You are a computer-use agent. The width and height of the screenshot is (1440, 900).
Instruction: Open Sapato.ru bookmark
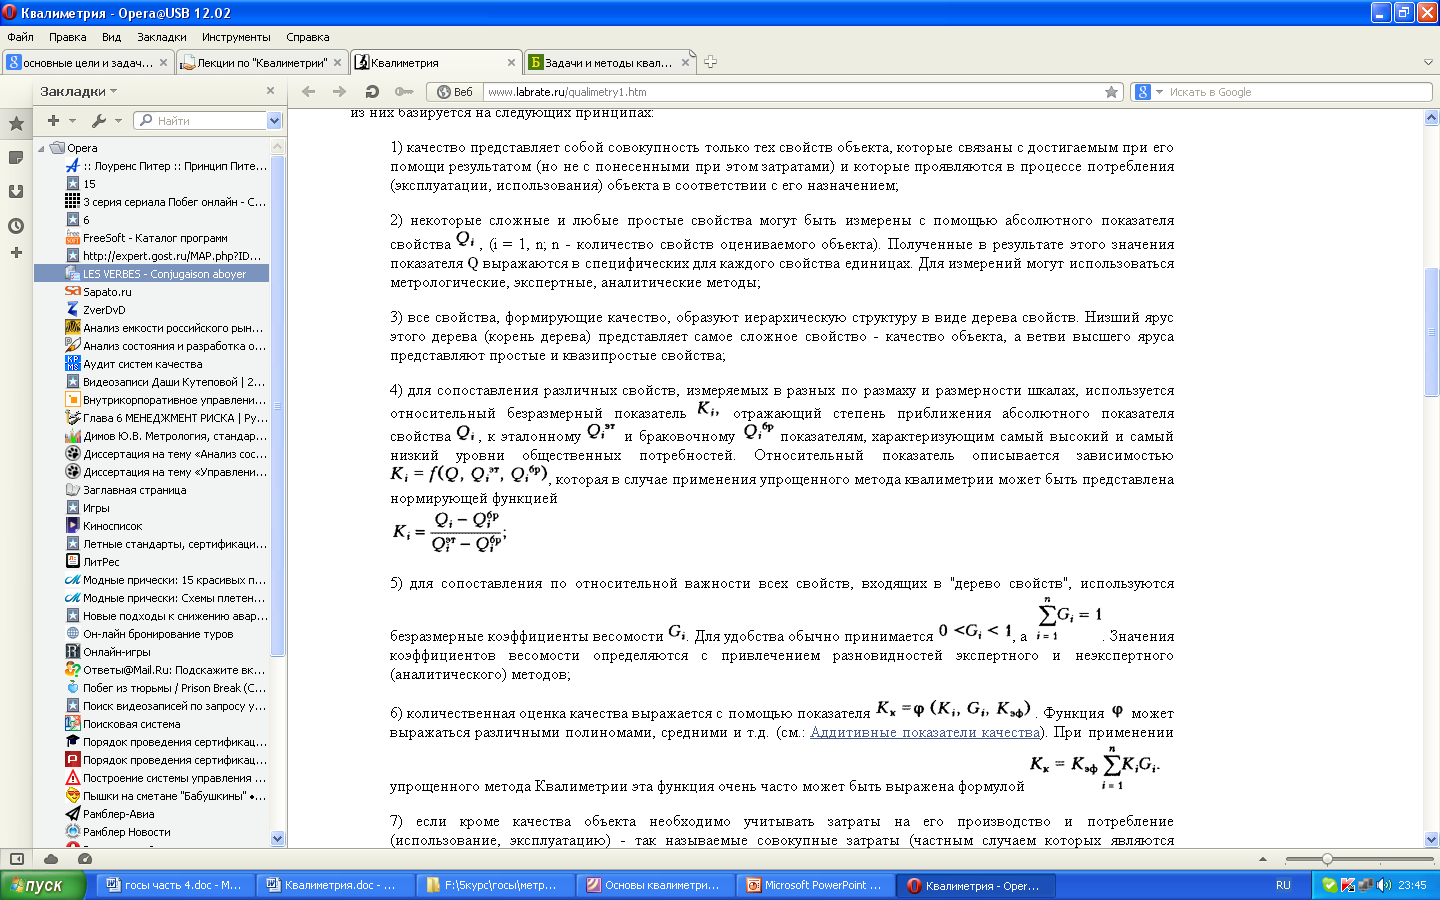(107, 292)
